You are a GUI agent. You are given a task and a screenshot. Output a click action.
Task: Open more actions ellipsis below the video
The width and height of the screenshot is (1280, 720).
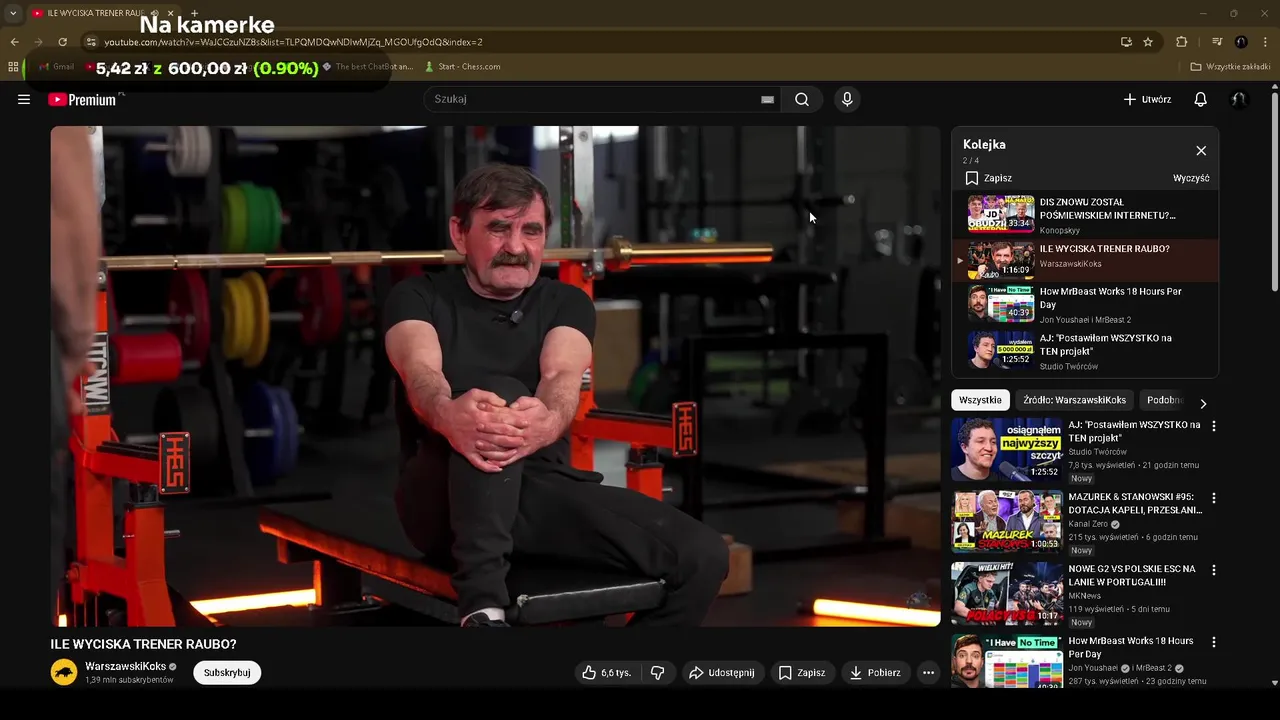click(x=928, y=673)
